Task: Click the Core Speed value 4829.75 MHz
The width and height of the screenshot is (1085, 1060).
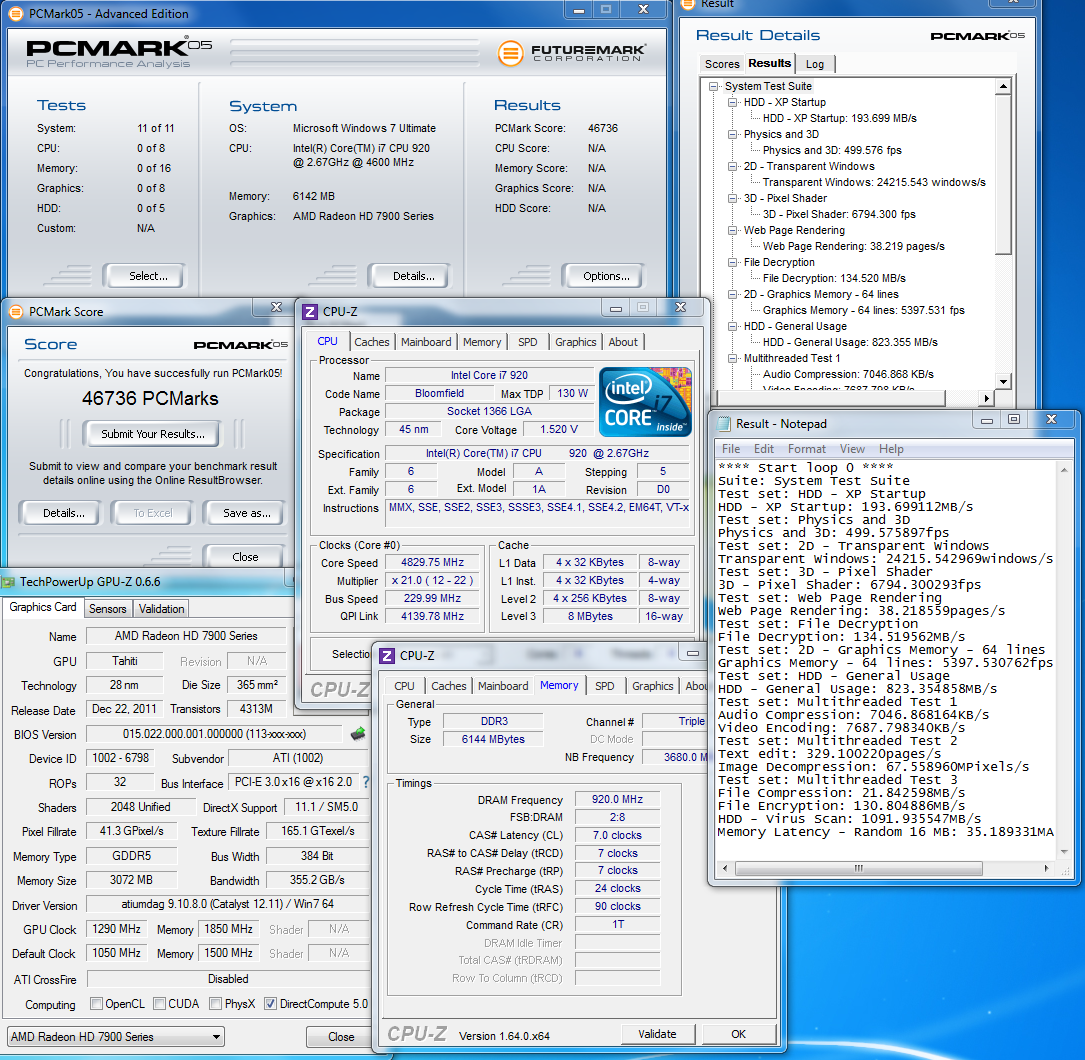Action: click(x=432, y=563)
